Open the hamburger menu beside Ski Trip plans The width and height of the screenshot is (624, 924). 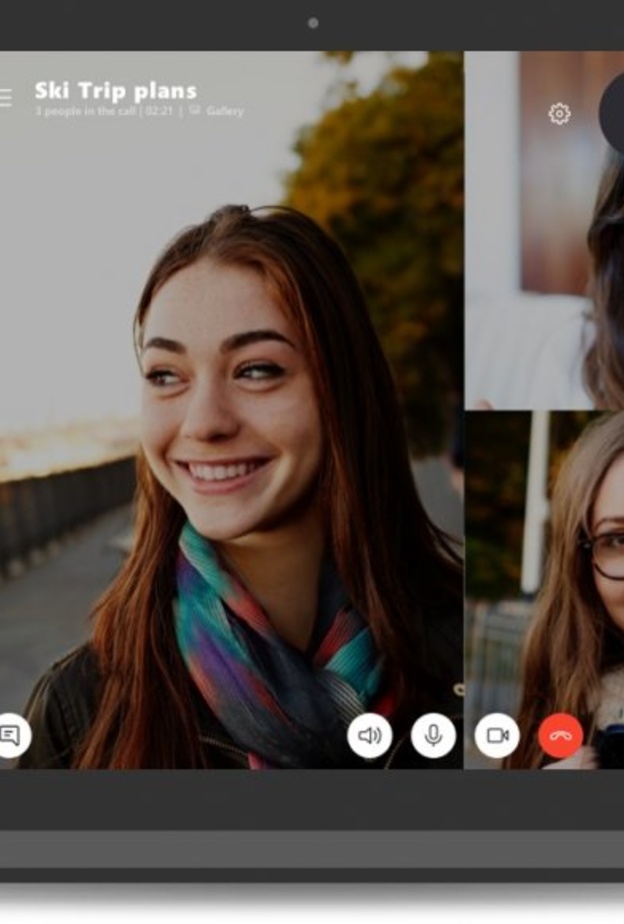[6, 97]
